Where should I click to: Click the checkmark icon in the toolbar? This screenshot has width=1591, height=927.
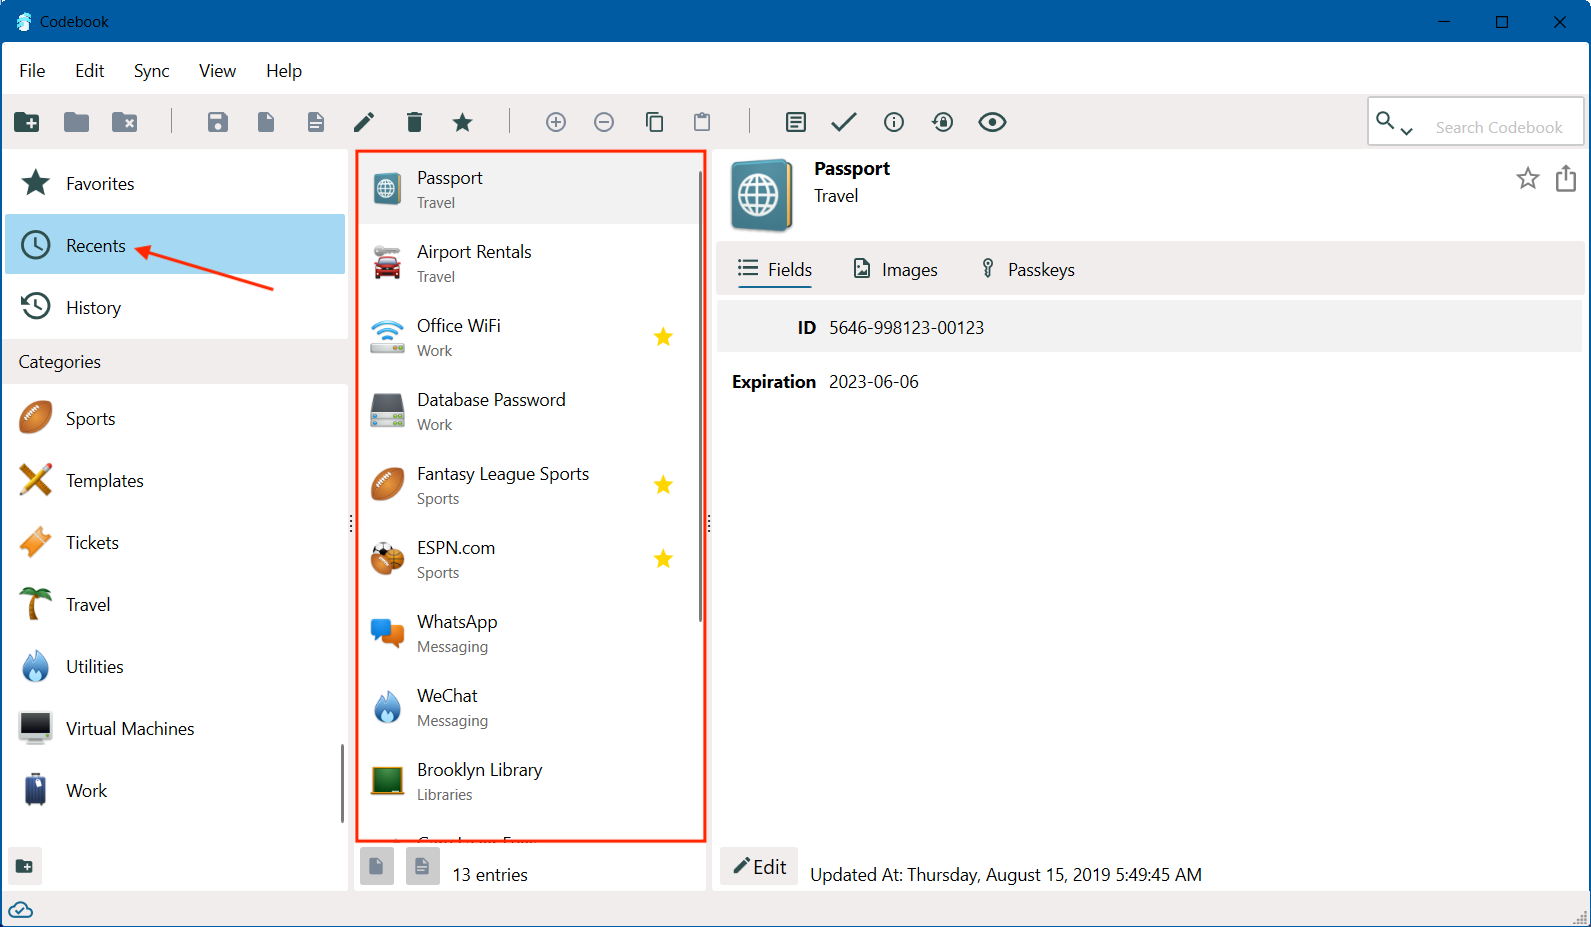tap(844, 122)
